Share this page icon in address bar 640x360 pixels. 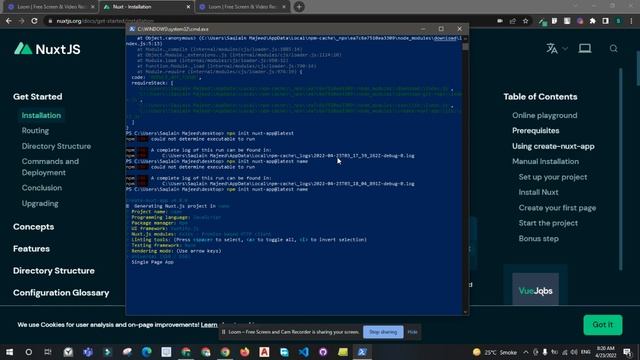(x=513, y=21)
